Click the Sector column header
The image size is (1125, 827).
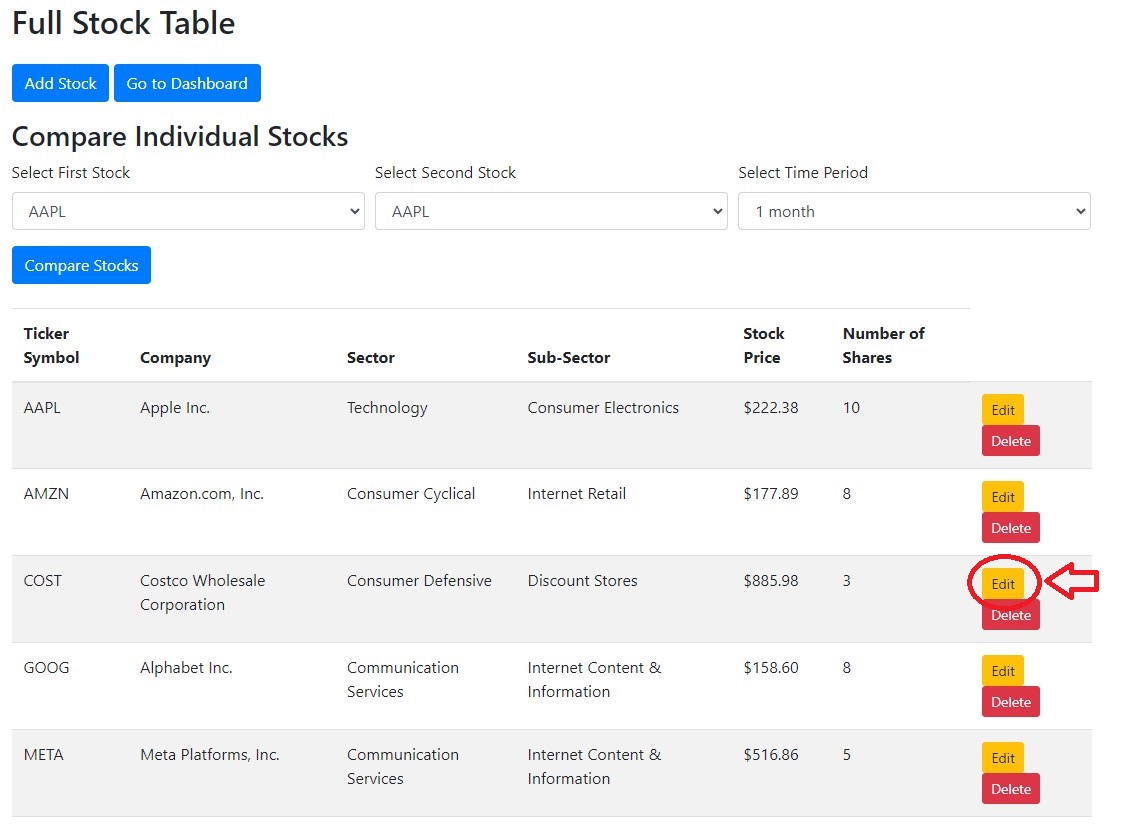point(370,358)
